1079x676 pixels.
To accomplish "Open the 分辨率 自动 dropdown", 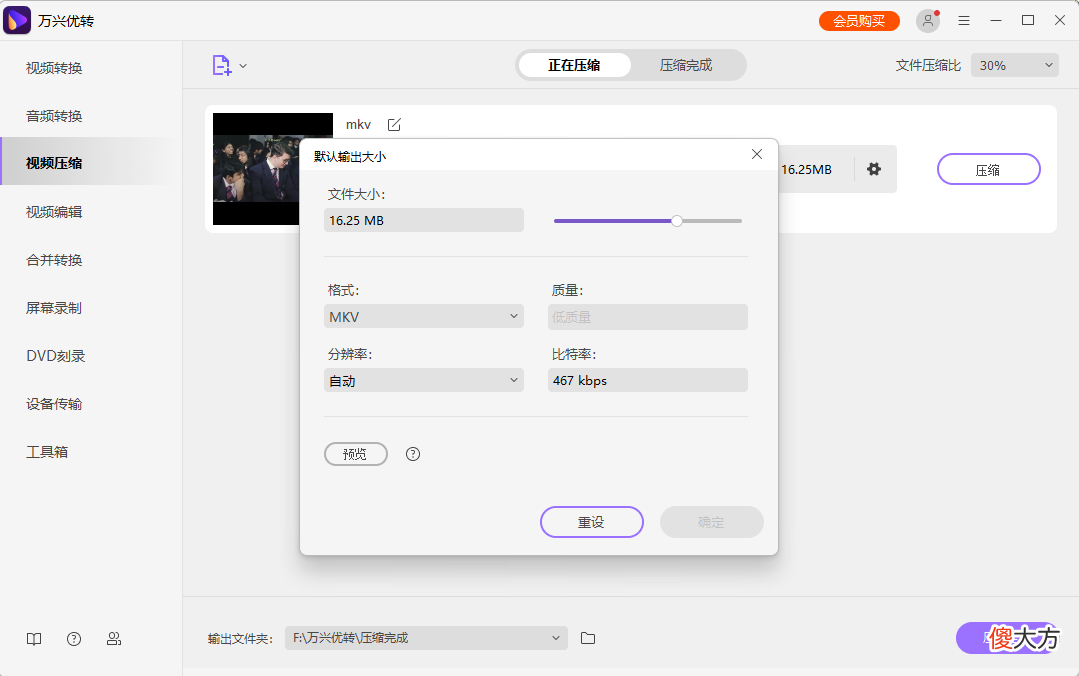I will coord(424,381).
